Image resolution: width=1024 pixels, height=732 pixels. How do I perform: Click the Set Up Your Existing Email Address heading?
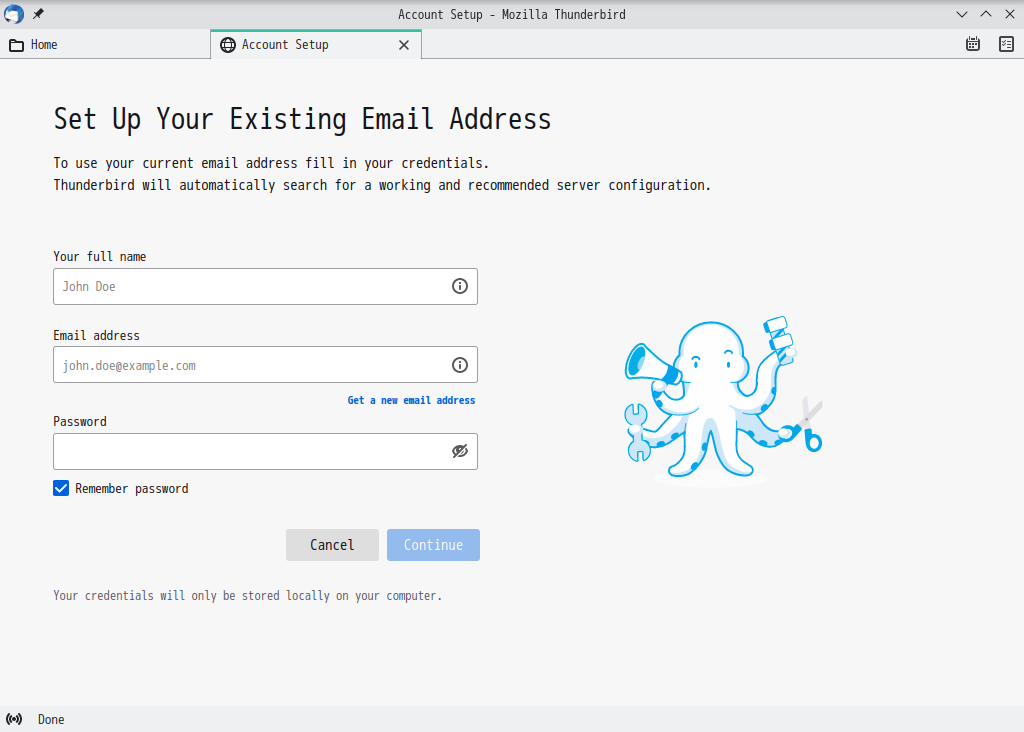pos(302,119)
